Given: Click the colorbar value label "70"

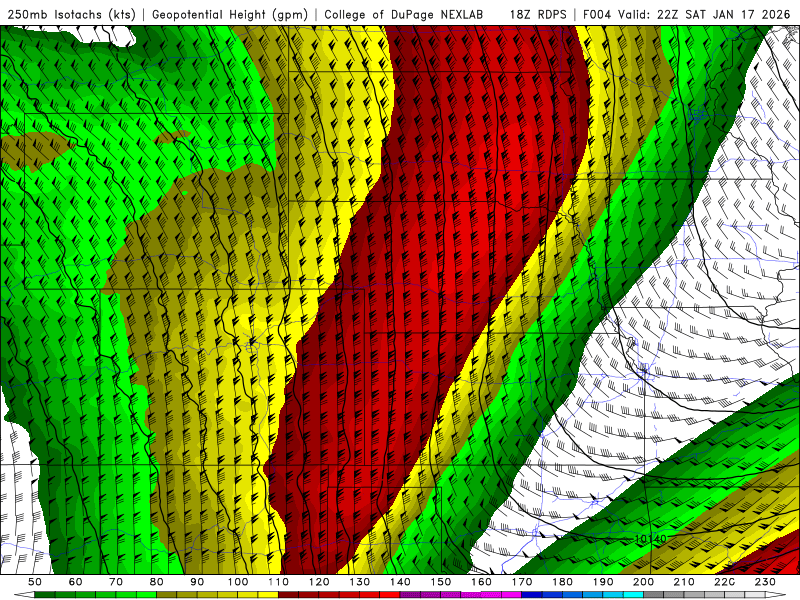Looking at the screenshot, I should click(116, 582).
